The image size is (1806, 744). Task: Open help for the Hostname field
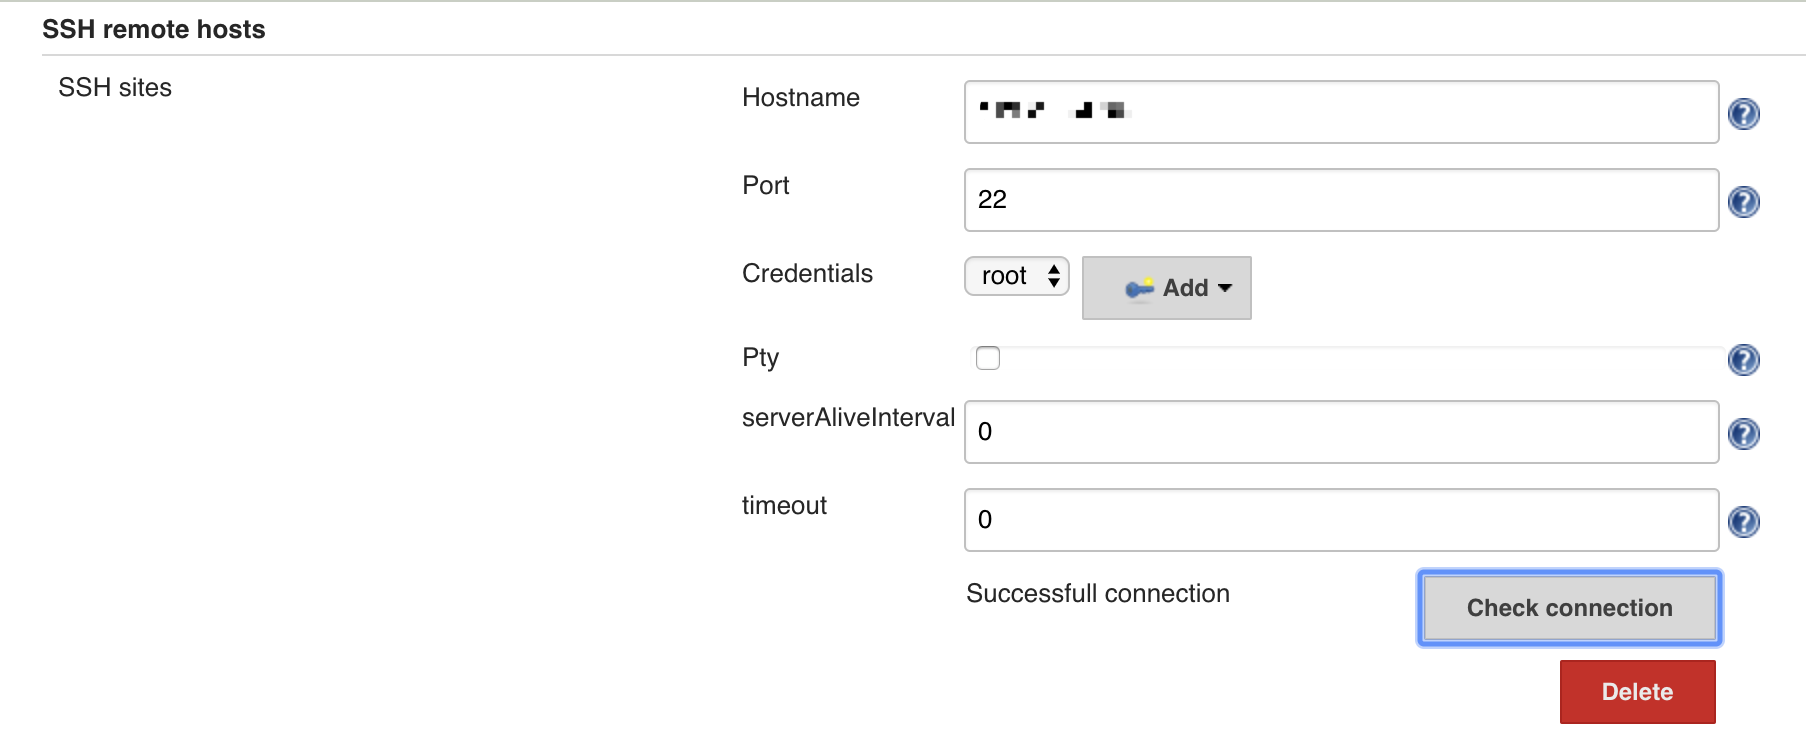(x=1743, y=114)
